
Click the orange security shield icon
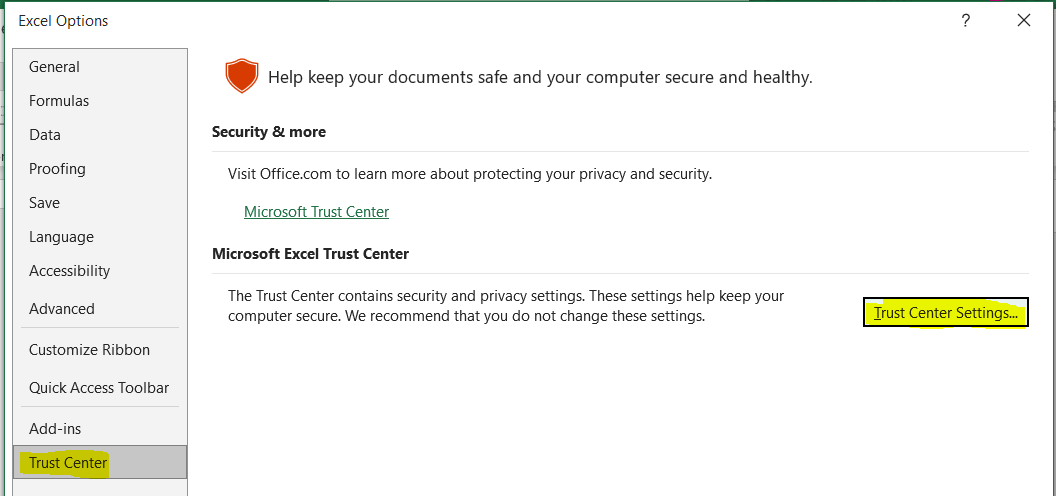click(241, 76)
